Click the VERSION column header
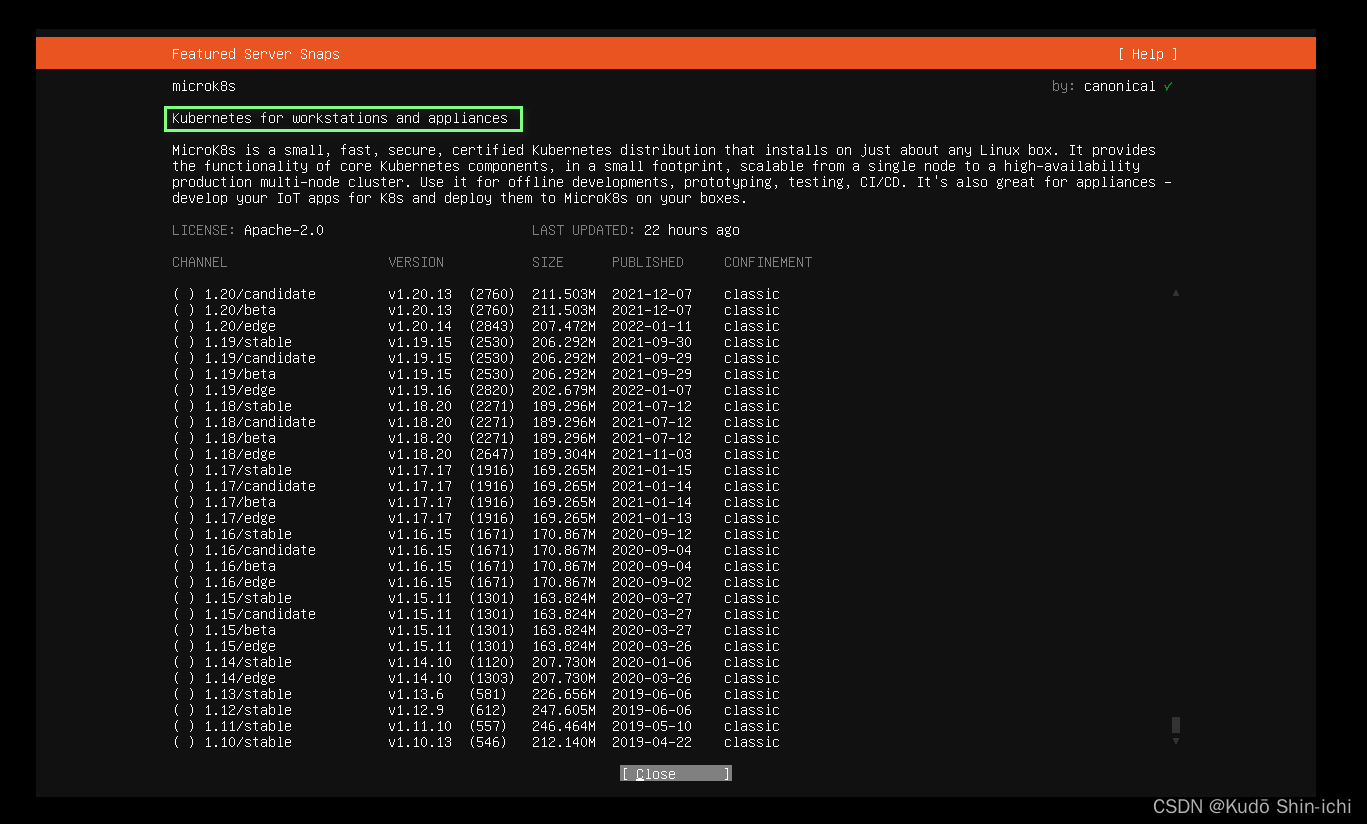 [x=416, y=262]
